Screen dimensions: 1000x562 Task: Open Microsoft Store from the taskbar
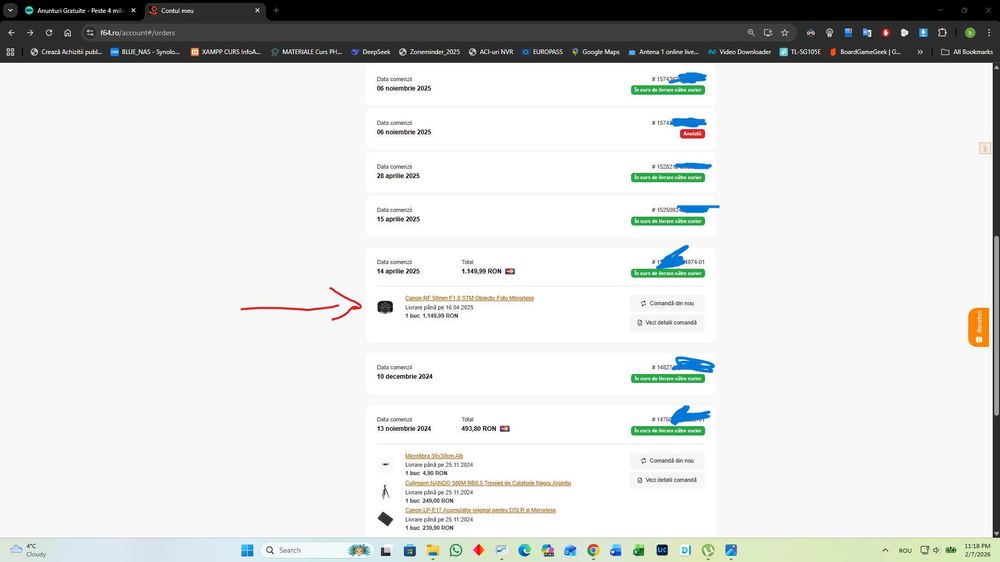pyautogui.click(x=409, y=550)
